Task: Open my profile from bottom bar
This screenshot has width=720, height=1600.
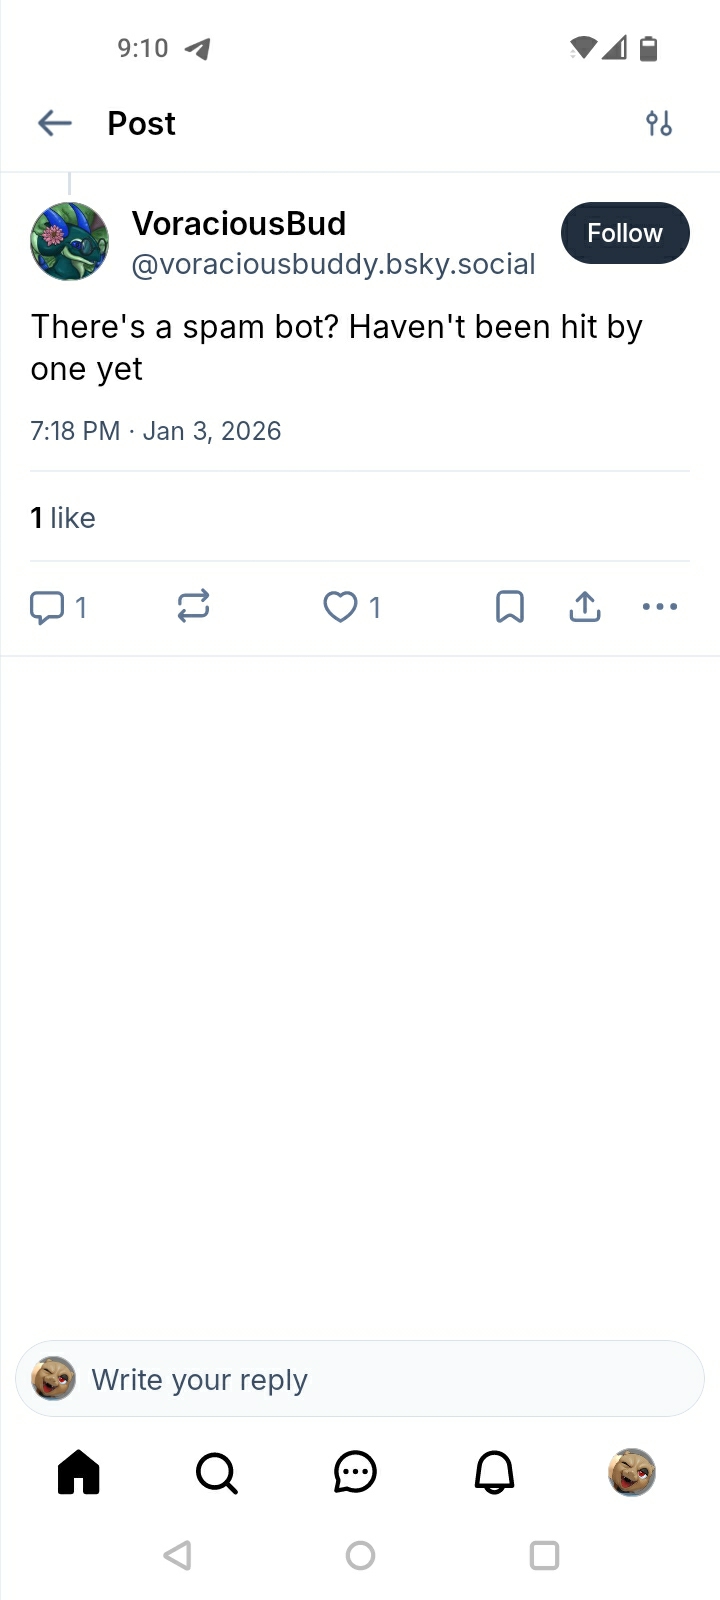Action: [632, 1472]
